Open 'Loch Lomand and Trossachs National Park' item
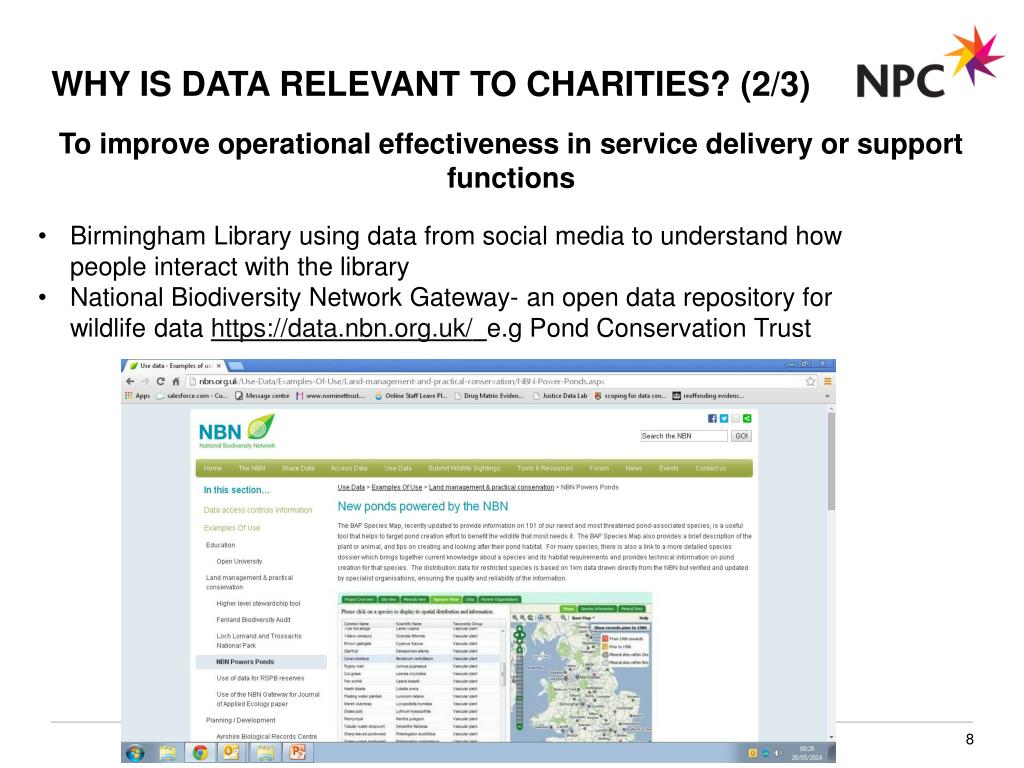 tap(259, 641)
